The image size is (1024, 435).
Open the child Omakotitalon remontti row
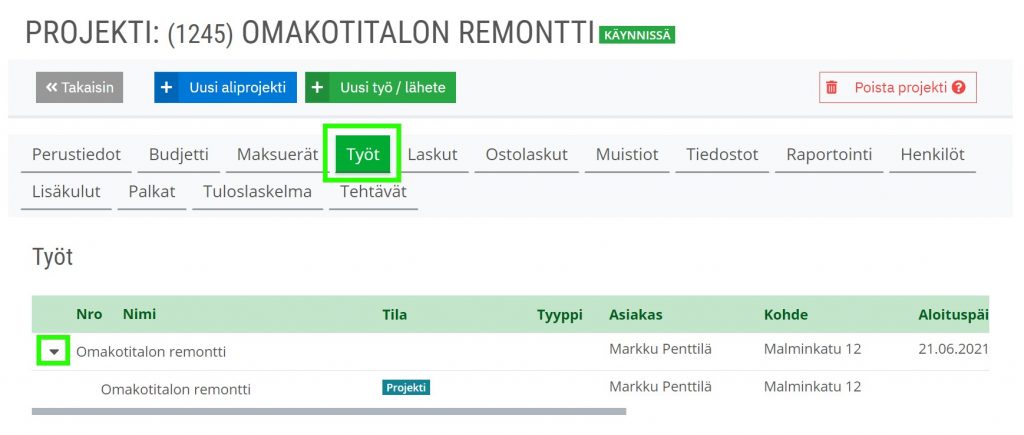[x=175, y=389]
